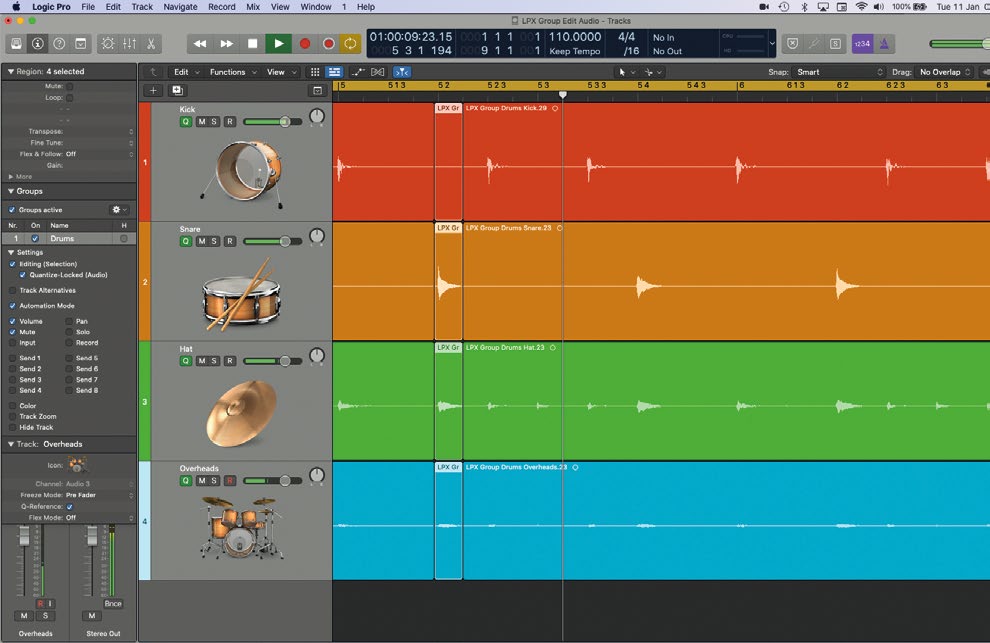Enable the Count-in 1234 button

point(862,44)
